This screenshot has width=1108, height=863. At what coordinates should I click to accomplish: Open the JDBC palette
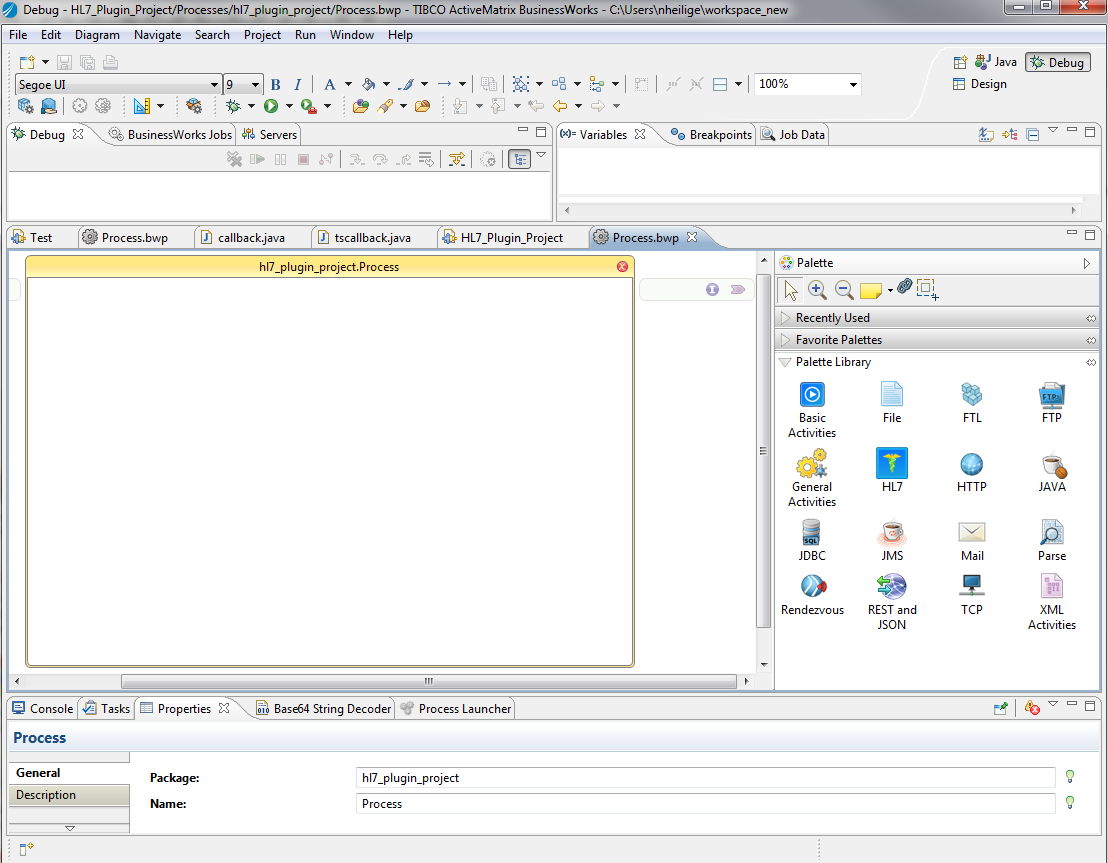(811, 534)
